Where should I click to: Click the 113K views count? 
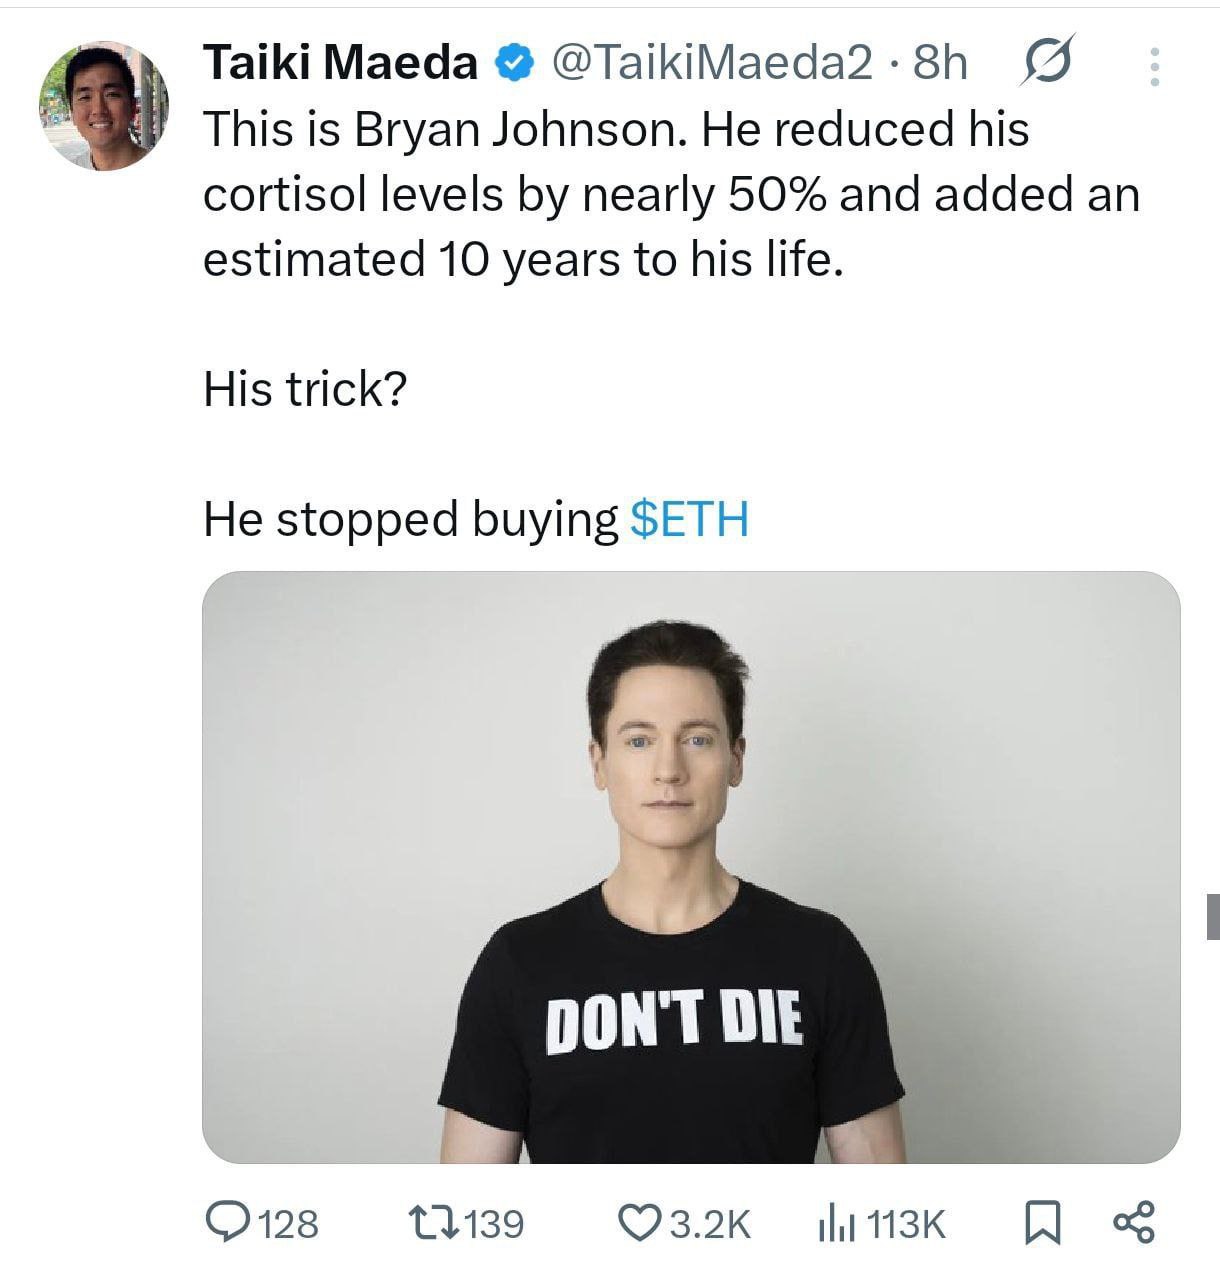coord(906,1223)
